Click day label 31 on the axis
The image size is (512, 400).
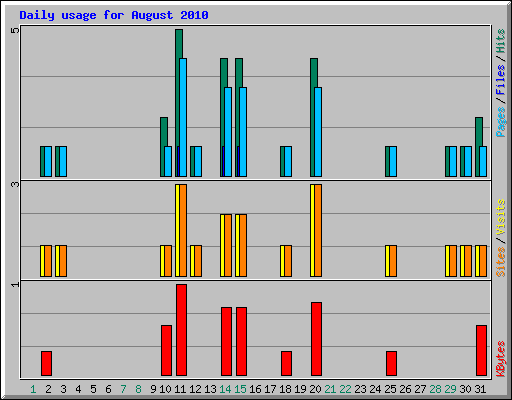click(480, 389)
